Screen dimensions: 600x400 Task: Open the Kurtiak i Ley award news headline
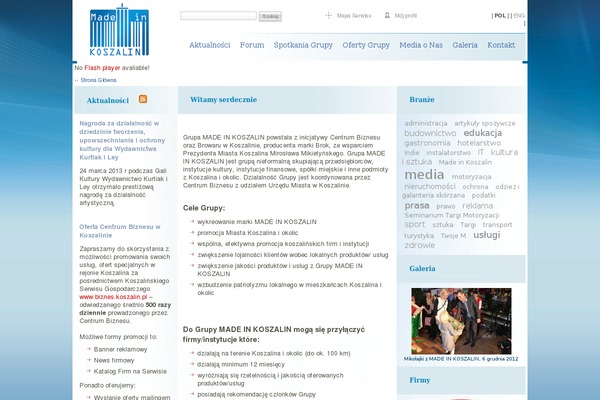coord(122,140)
